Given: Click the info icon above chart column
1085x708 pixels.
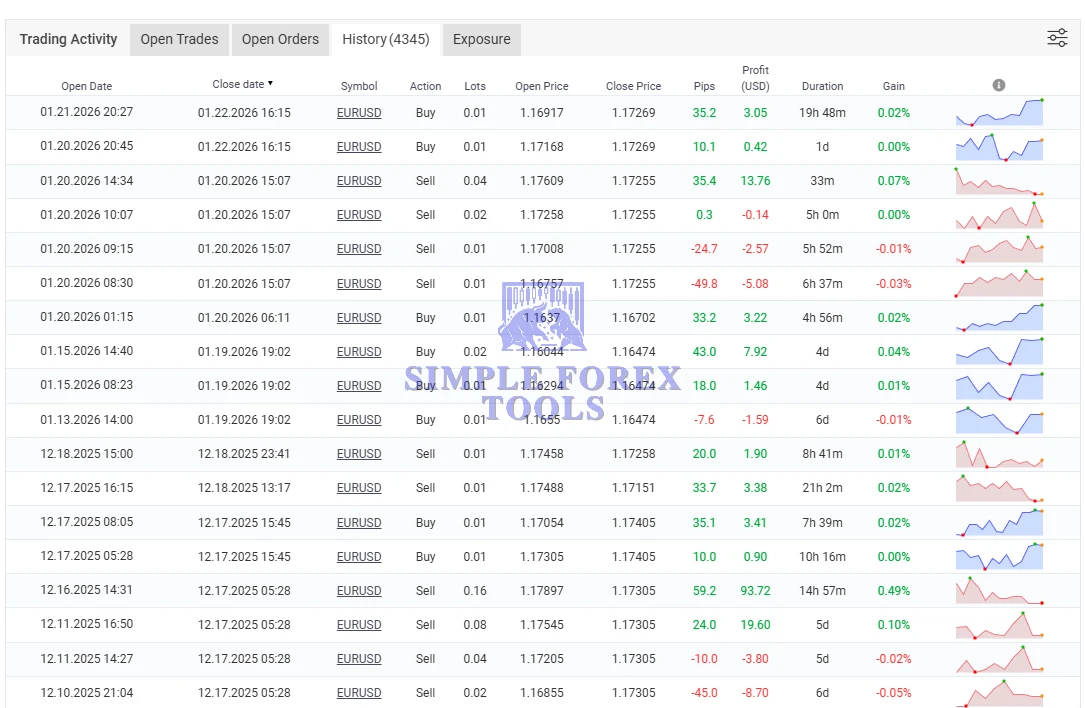Looking at the screenshot, I should (x=998, y=86).
